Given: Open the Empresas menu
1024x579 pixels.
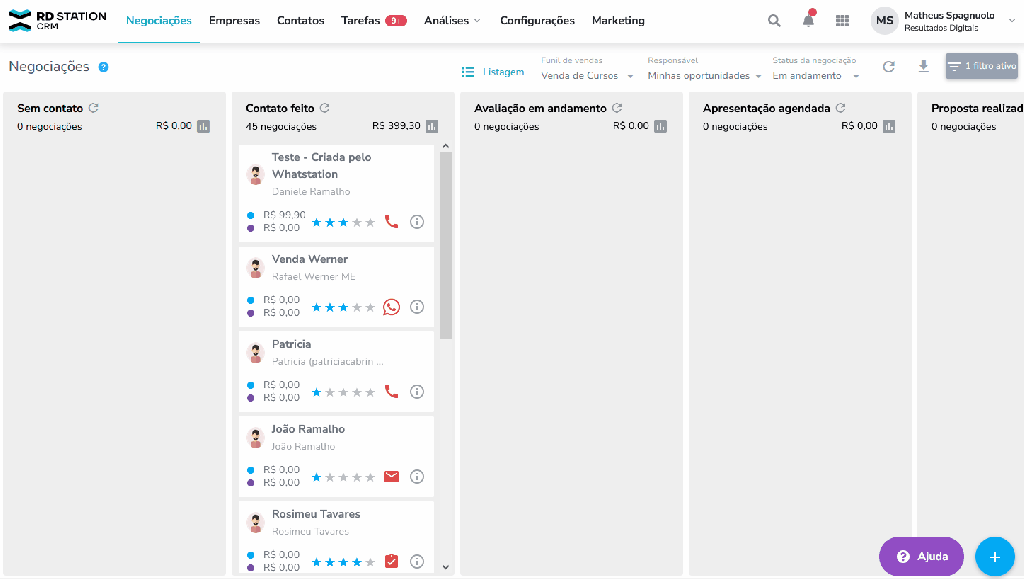Looking at the screenshot, I should (x=234, y=21).
